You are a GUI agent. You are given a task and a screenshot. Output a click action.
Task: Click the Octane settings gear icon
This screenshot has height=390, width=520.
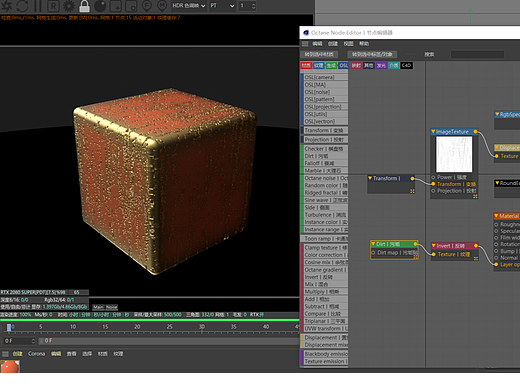(x=69, y=6)
